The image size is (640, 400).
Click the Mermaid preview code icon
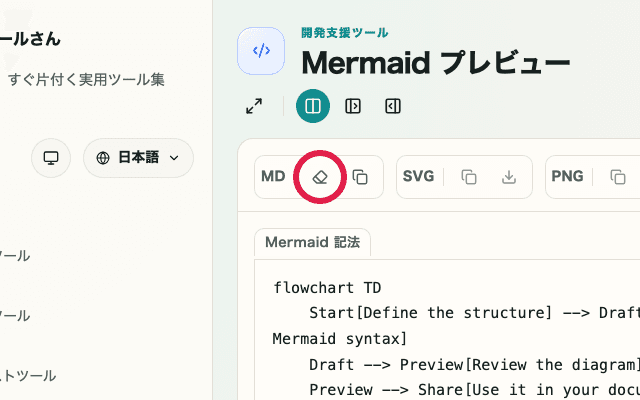coord(261,51)
